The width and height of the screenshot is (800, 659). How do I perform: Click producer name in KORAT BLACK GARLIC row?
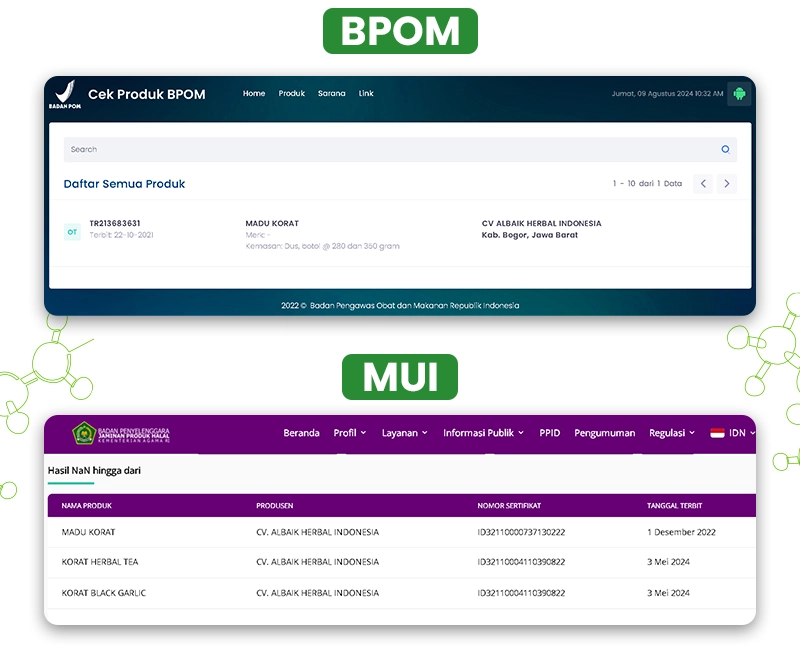[x=317, y=593]
